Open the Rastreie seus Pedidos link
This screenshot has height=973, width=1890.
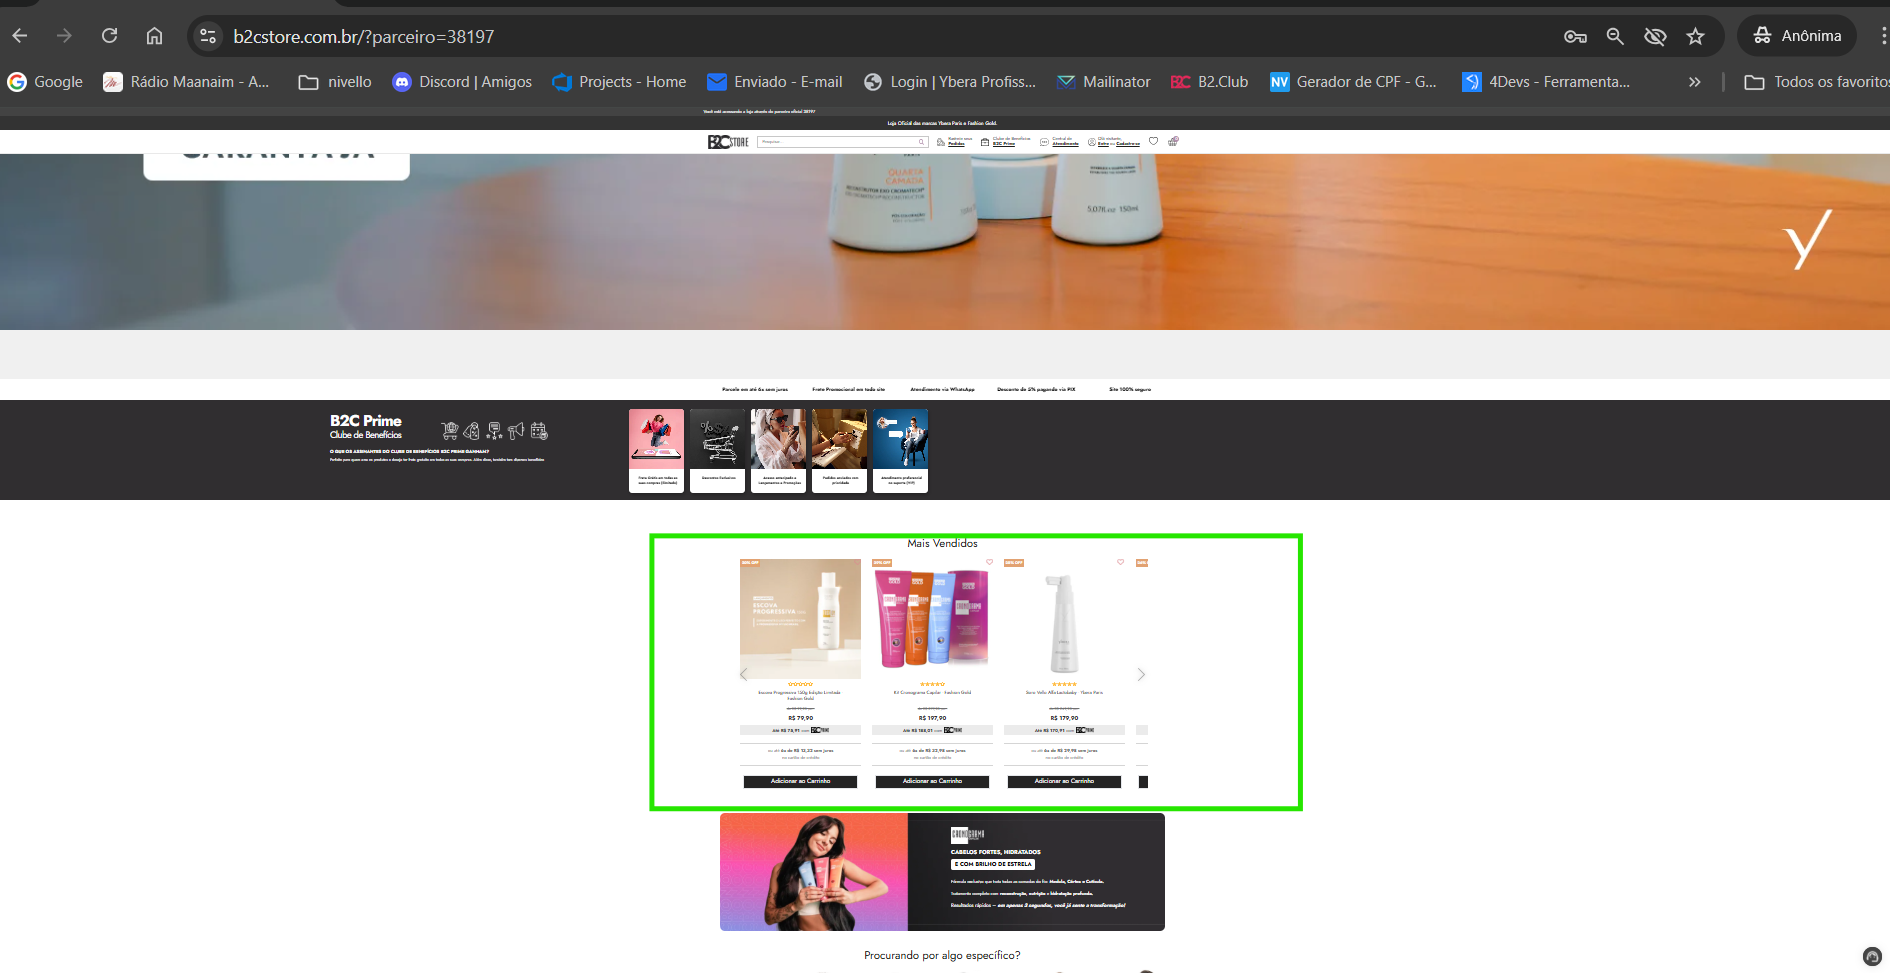click(x=955, y=142)
